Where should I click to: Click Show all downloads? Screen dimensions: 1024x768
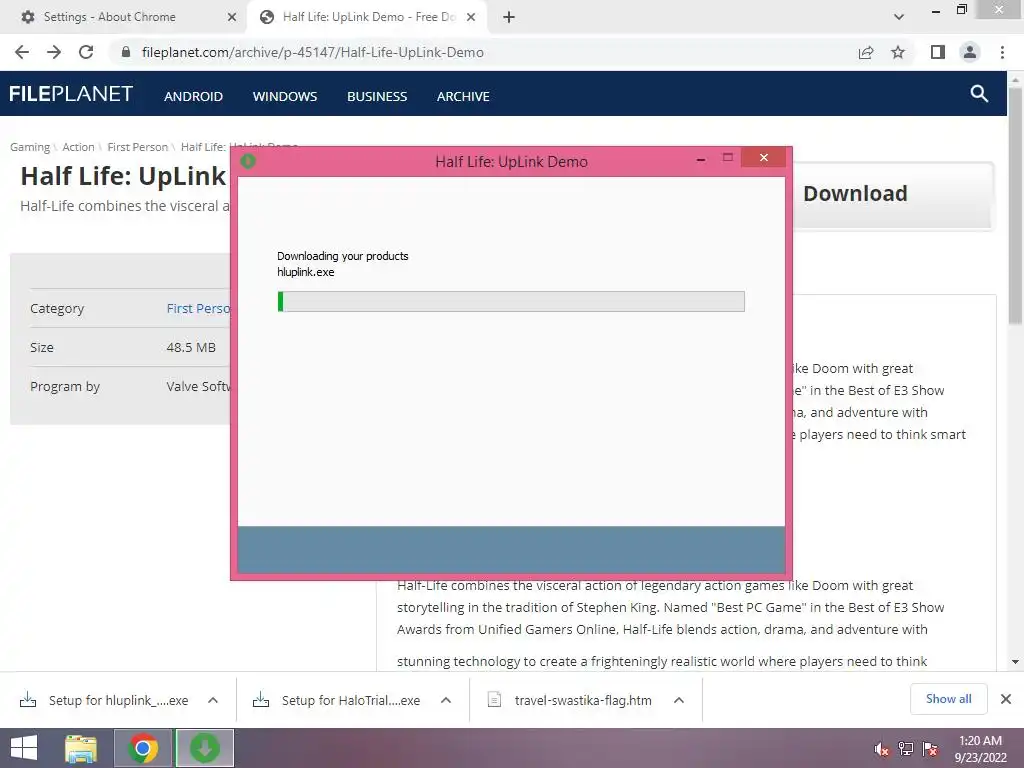point(948,699)
